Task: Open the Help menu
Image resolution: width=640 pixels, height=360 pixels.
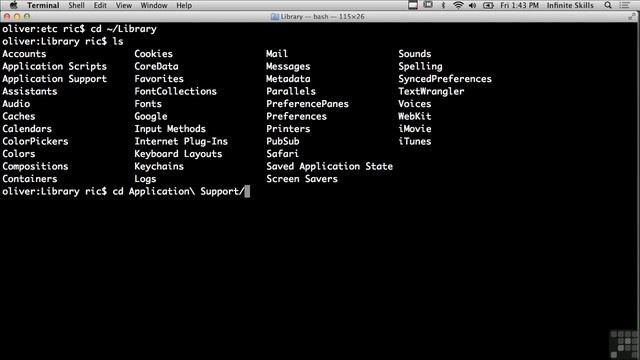Action: pos(184,5)
